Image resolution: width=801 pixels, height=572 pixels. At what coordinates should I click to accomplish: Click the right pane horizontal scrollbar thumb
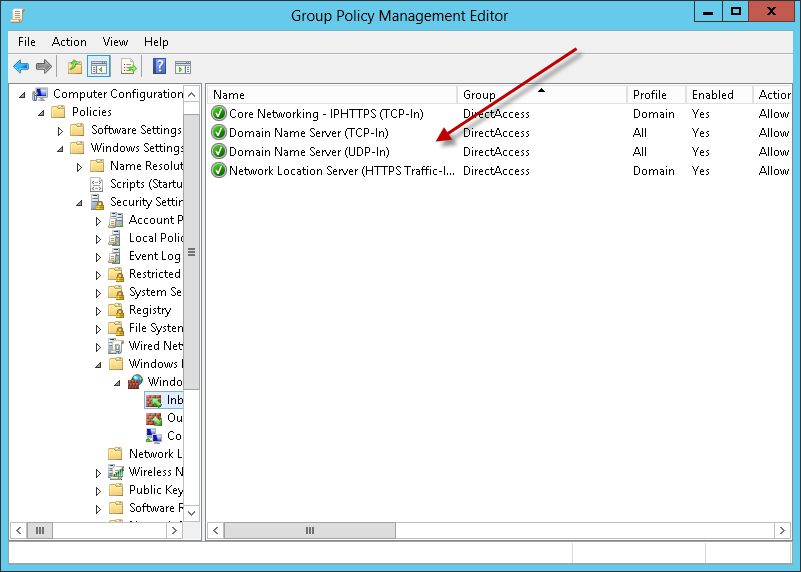(308, 530)
